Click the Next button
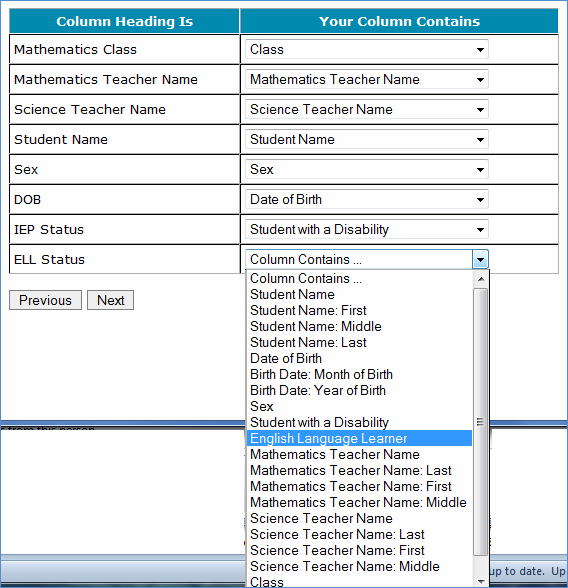The width and height of the screenshot is (568, 588). point(111,300)
